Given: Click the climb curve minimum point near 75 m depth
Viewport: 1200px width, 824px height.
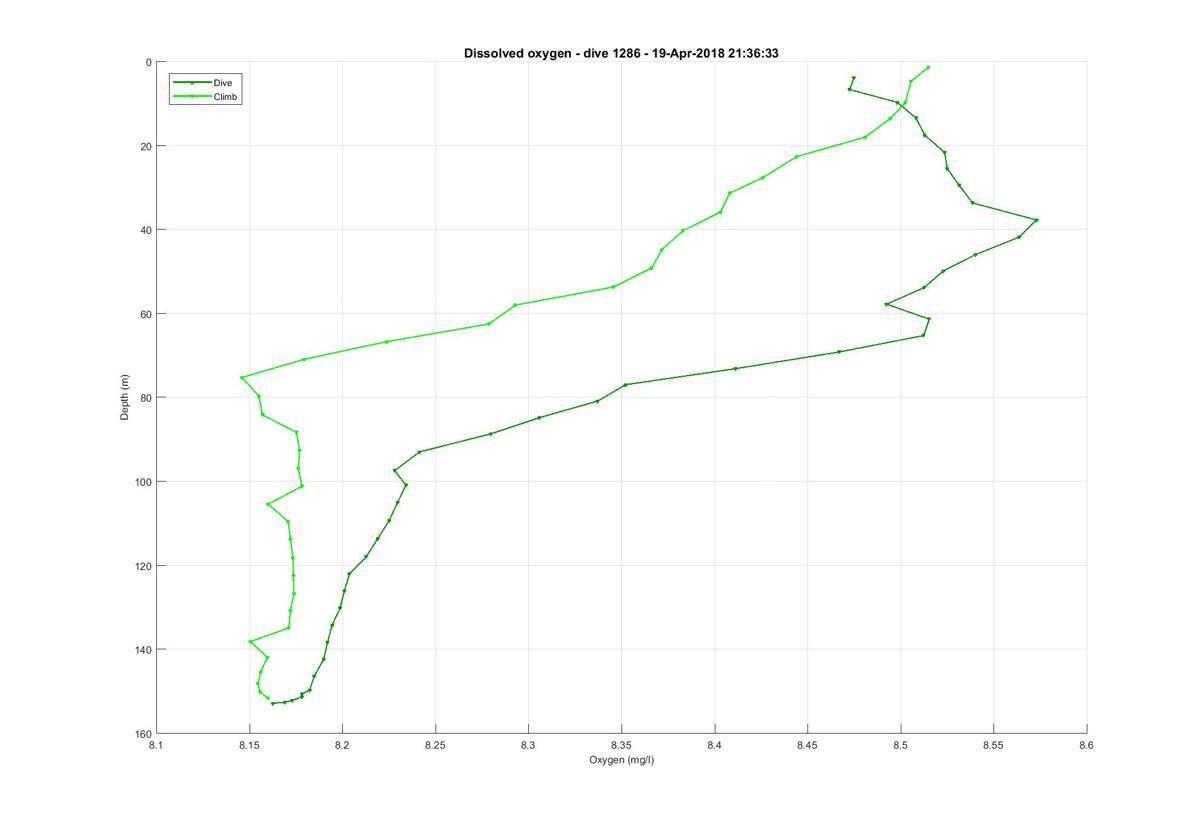Looking at the screenshot, I should (242, 377).
